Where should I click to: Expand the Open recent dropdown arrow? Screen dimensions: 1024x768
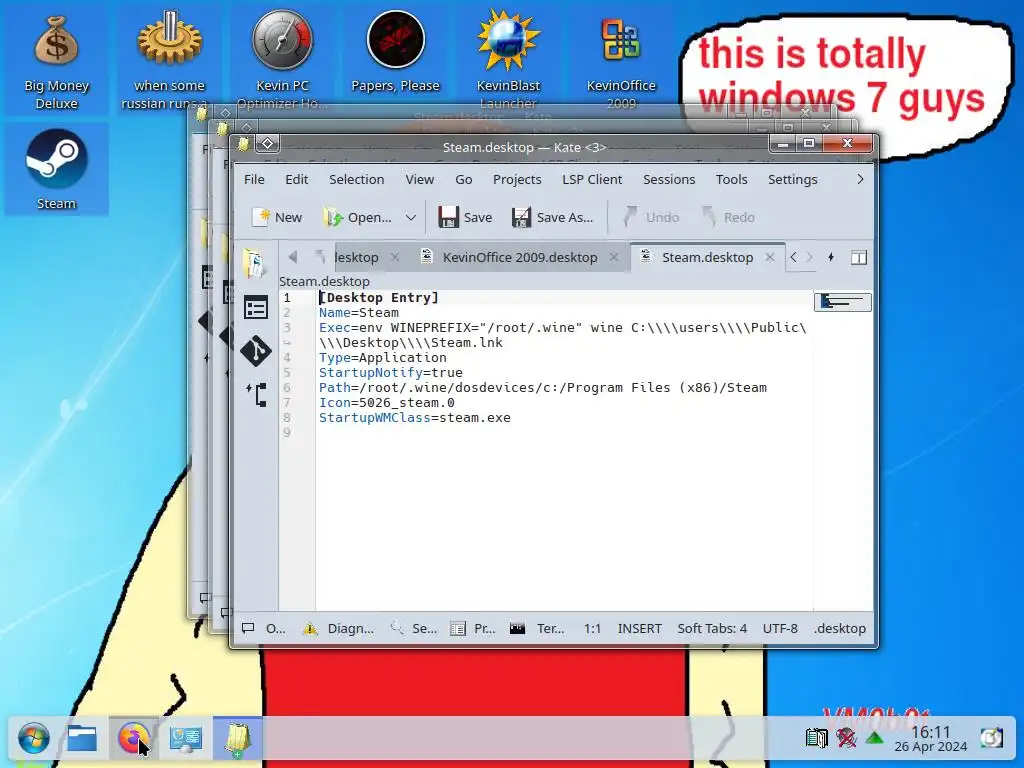coord(410,217)
